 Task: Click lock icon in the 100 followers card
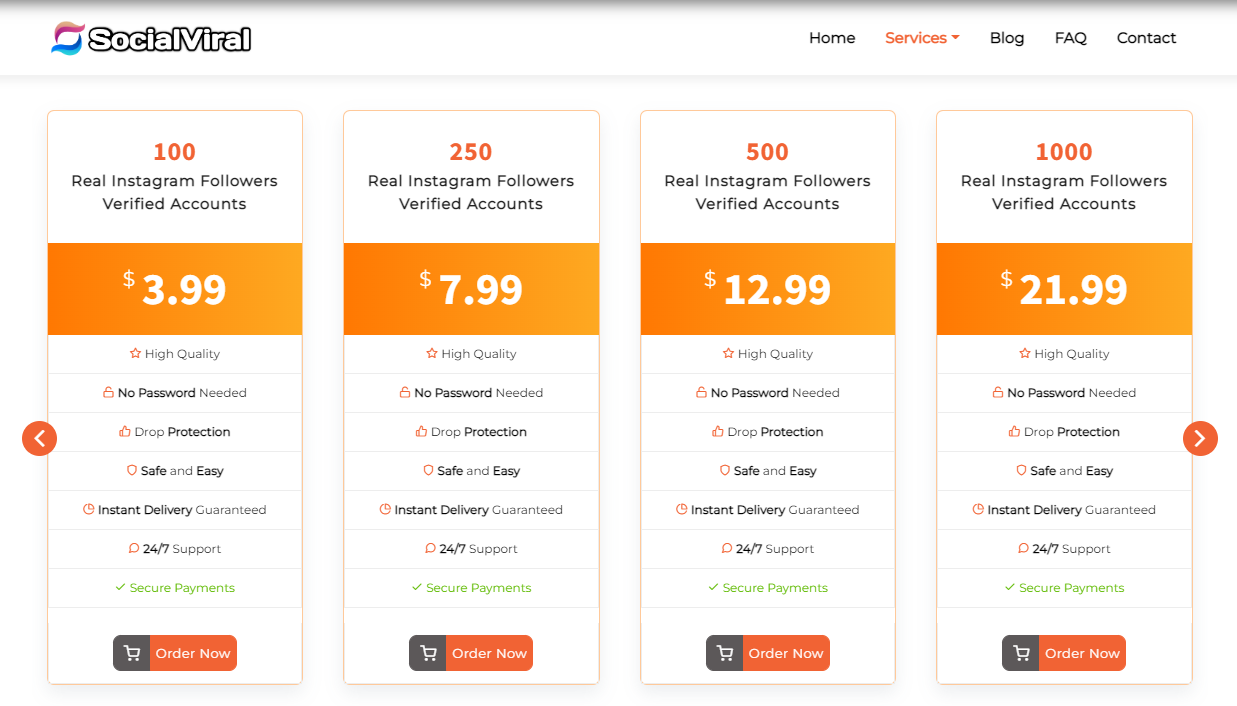(x=108, y=392)
